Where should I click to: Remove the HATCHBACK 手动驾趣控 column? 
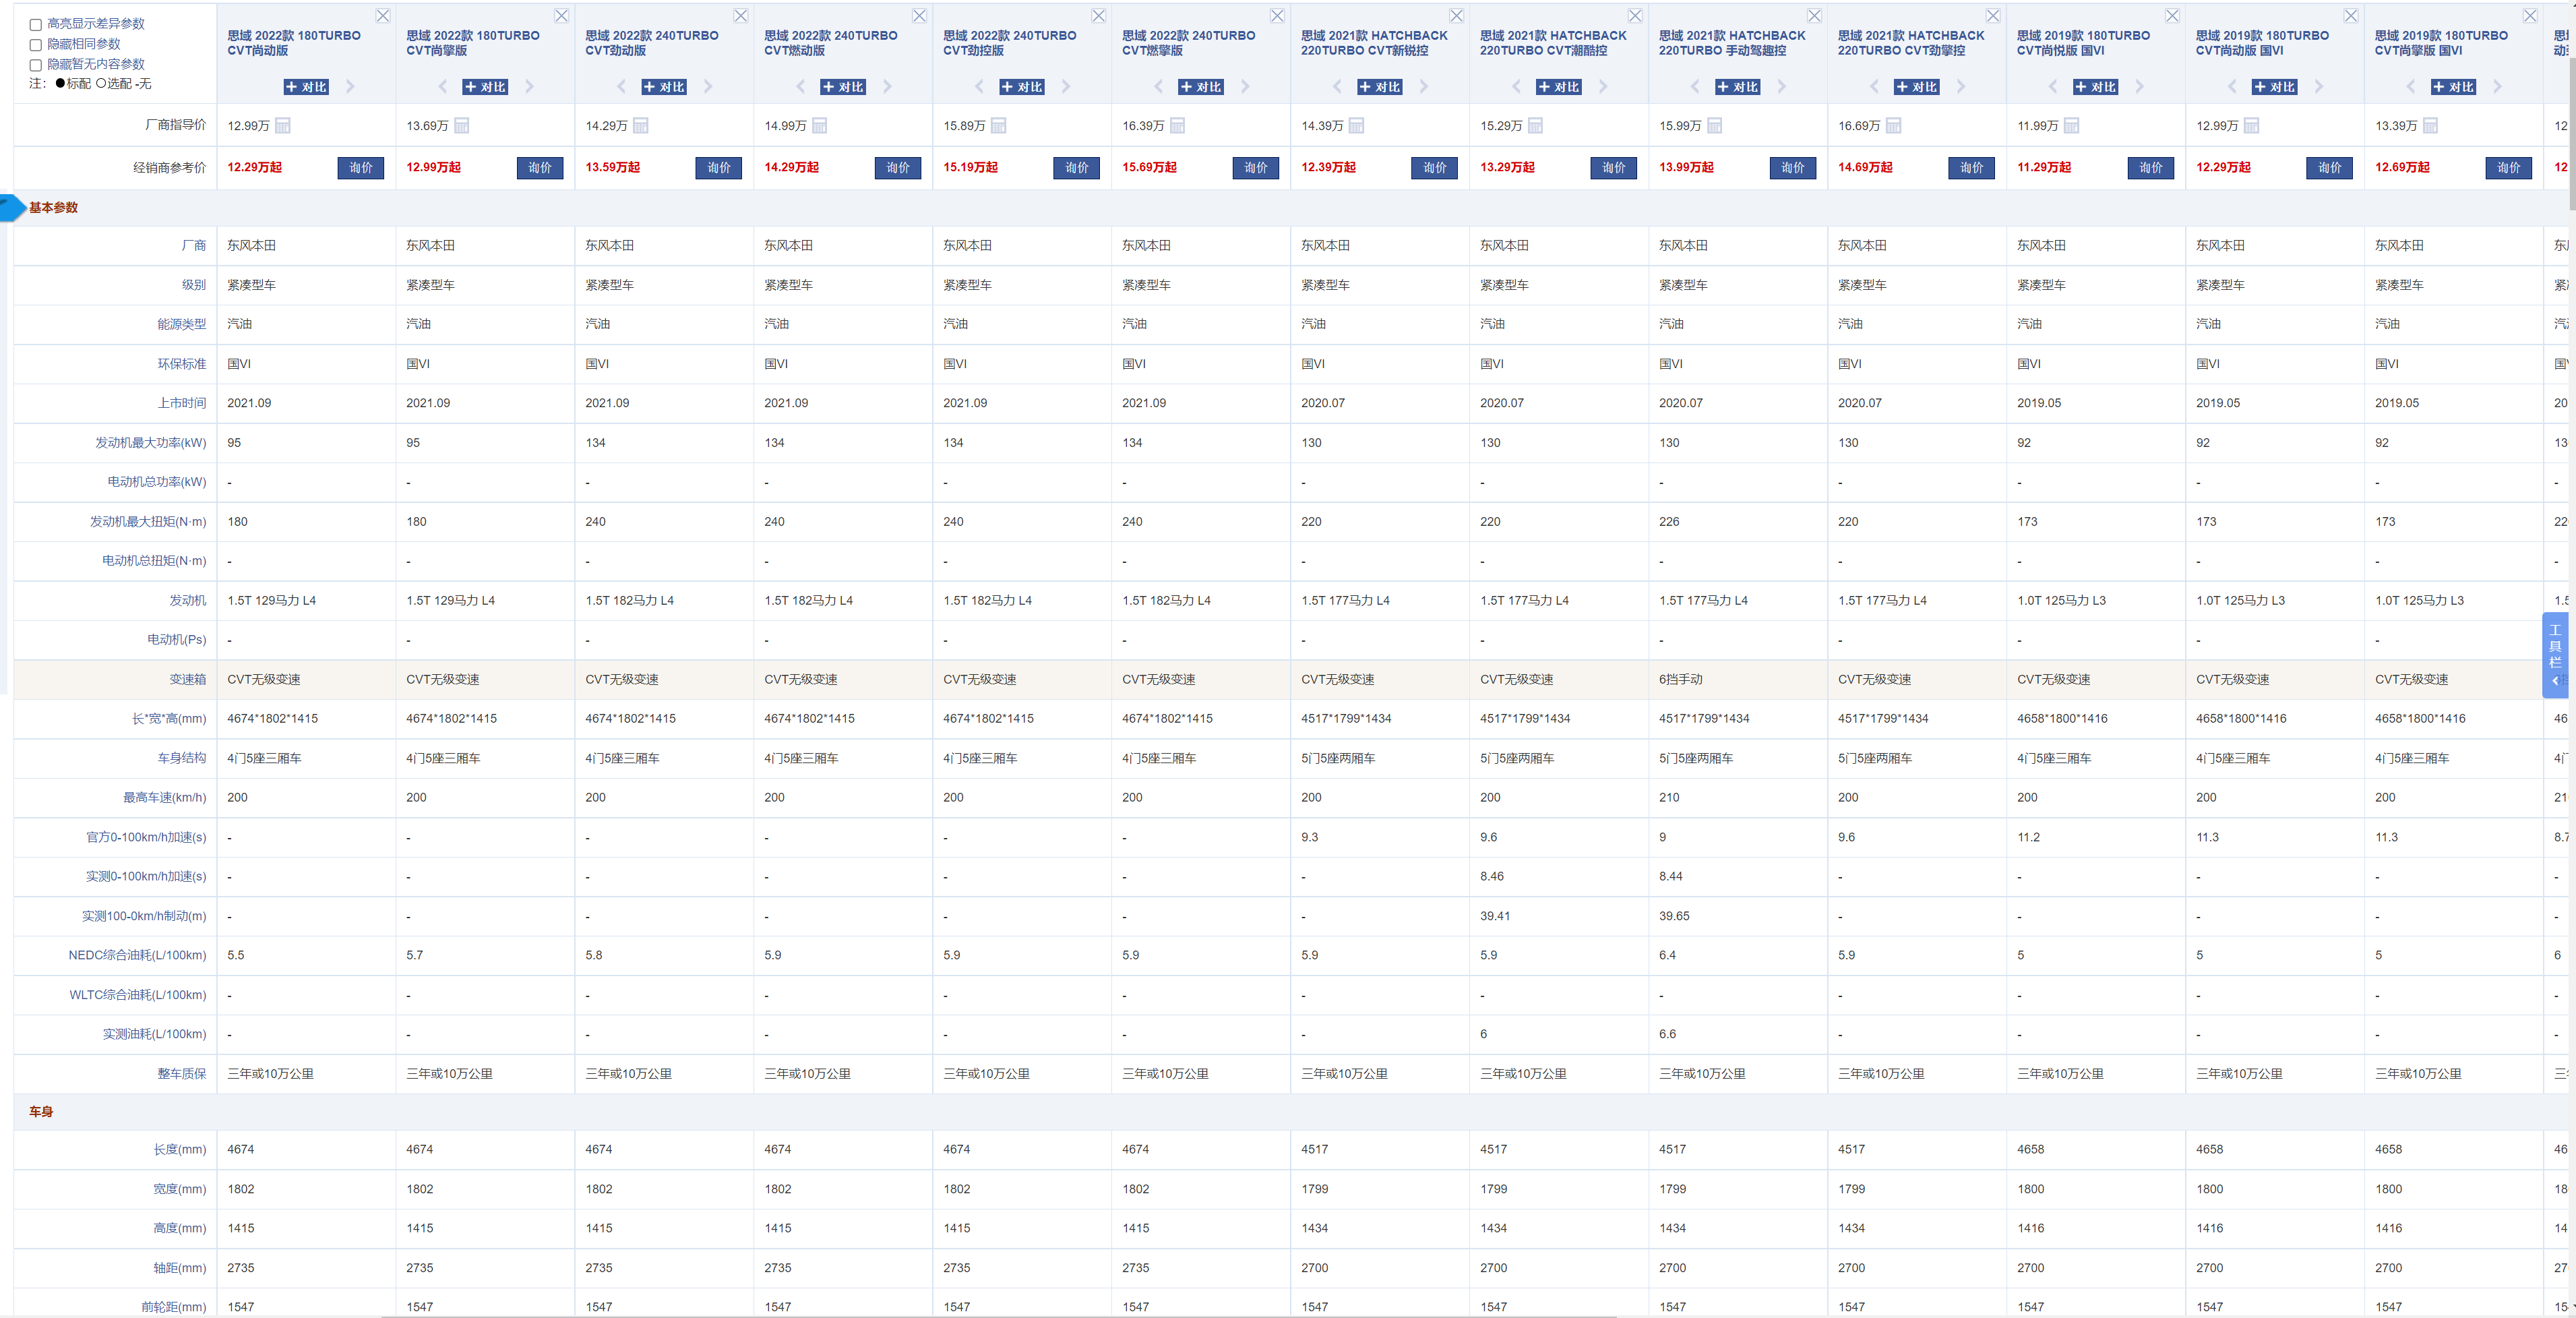pyautogui.click(x=1815, y=16)
